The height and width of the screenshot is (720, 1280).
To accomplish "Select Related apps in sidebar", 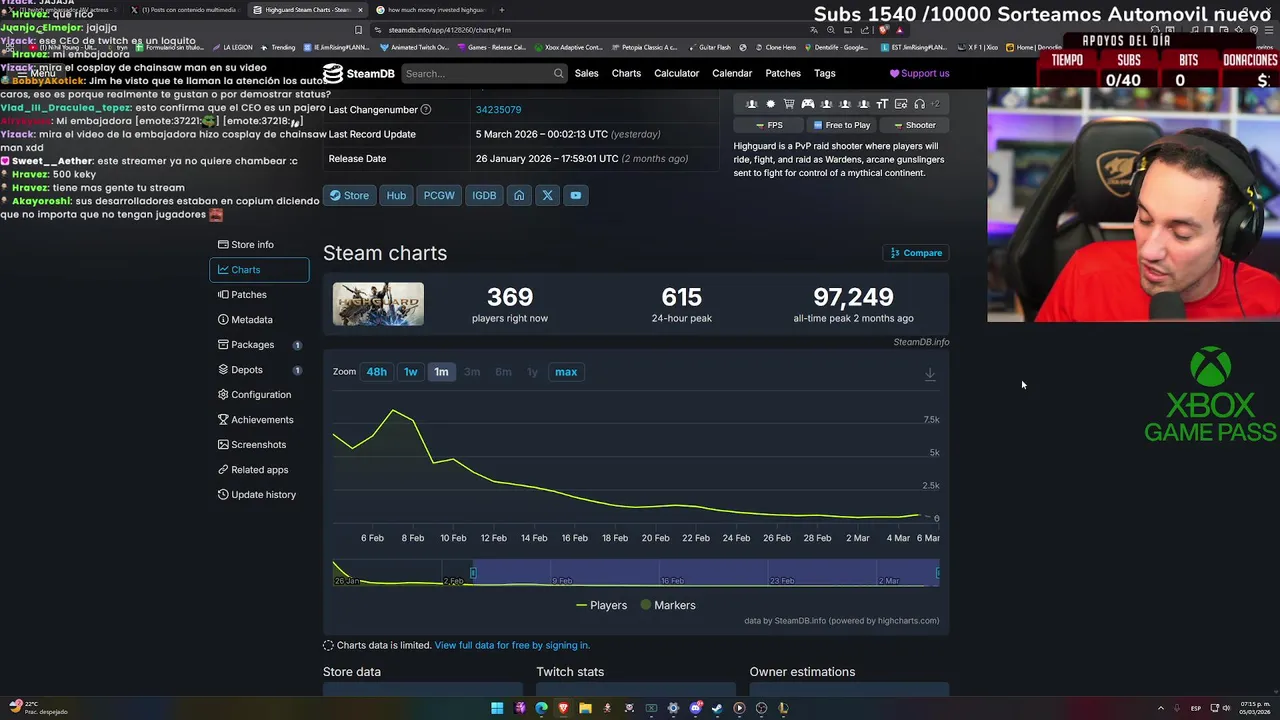I will coord(259,470).
